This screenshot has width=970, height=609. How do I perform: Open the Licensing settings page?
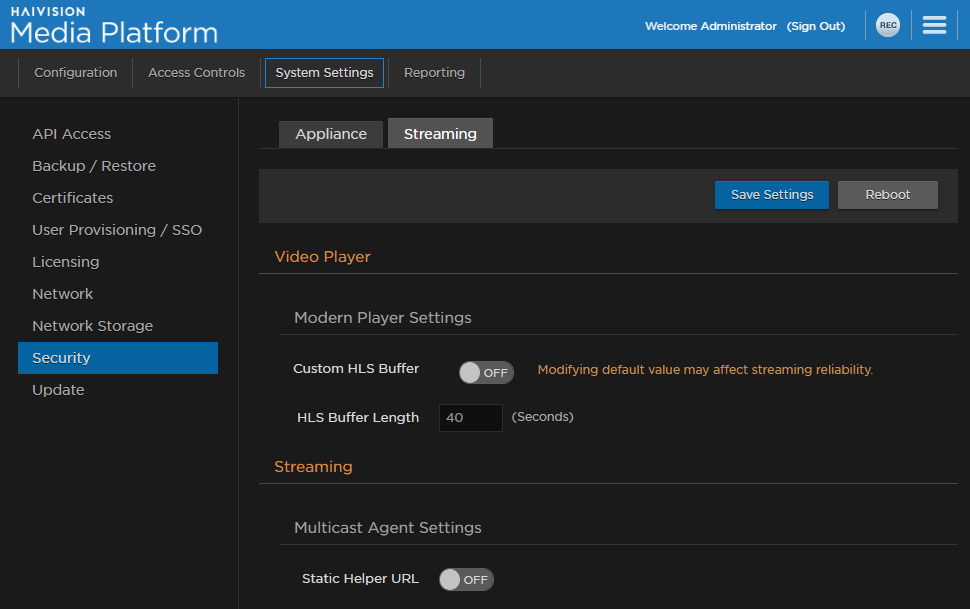[x=65, y=261]
